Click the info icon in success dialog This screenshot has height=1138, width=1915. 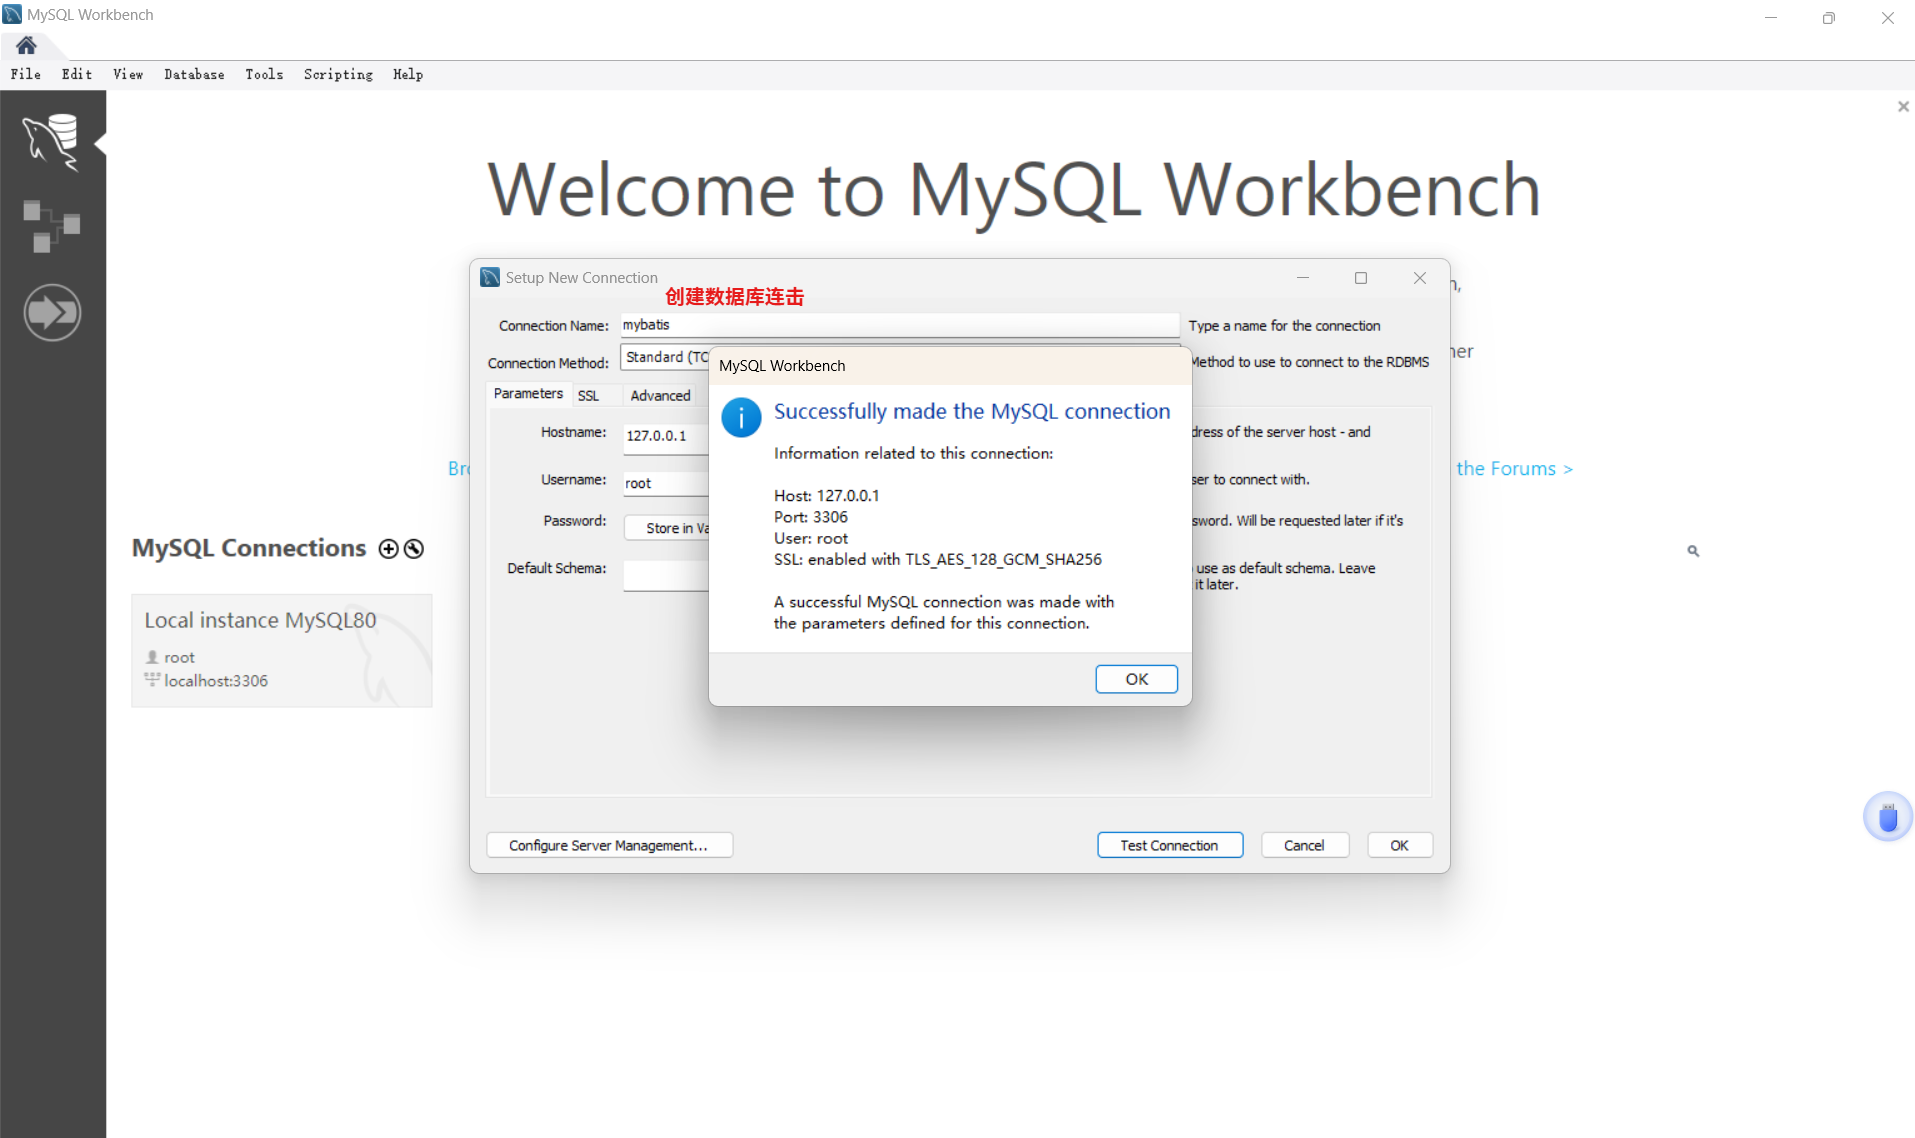[x=741, y=418]
